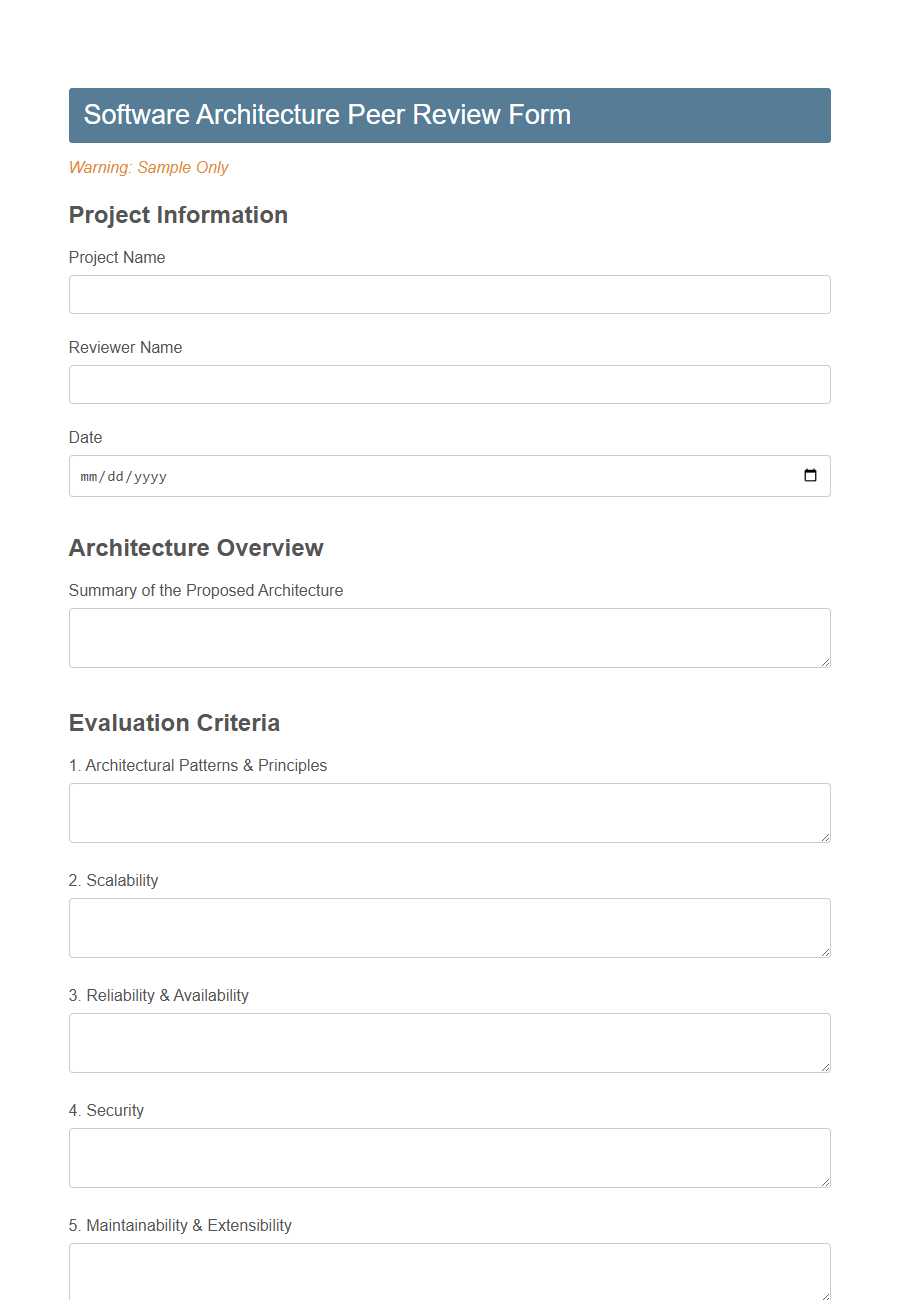Click the Software Architecture Peer Review Form header
Viewport: 900px width, 1300px height.
328,115
